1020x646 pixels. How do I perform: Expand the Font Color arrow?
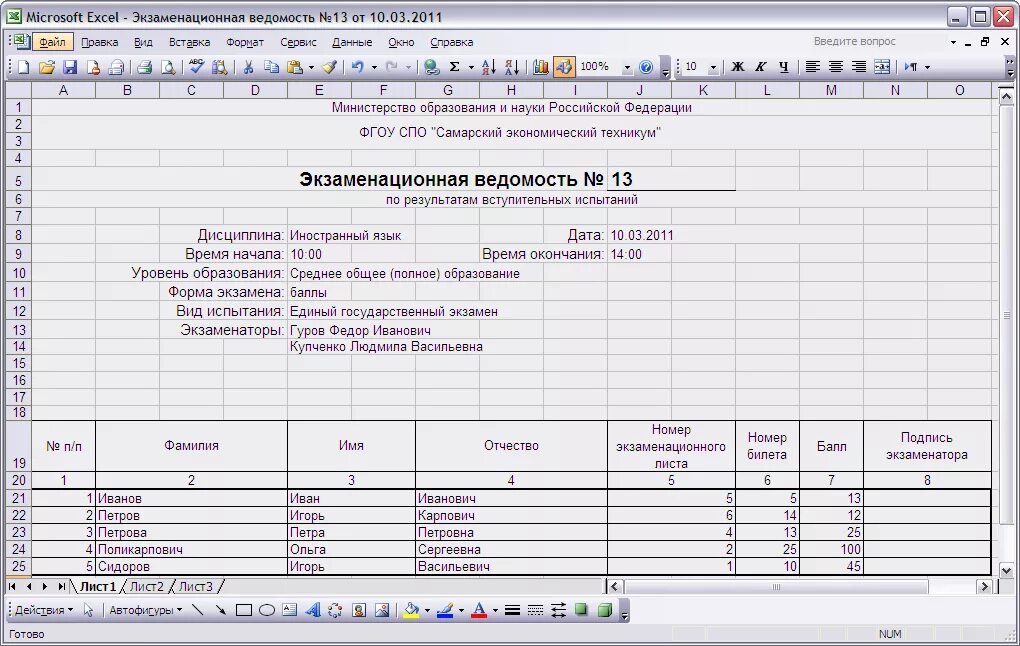pos(495,610)
